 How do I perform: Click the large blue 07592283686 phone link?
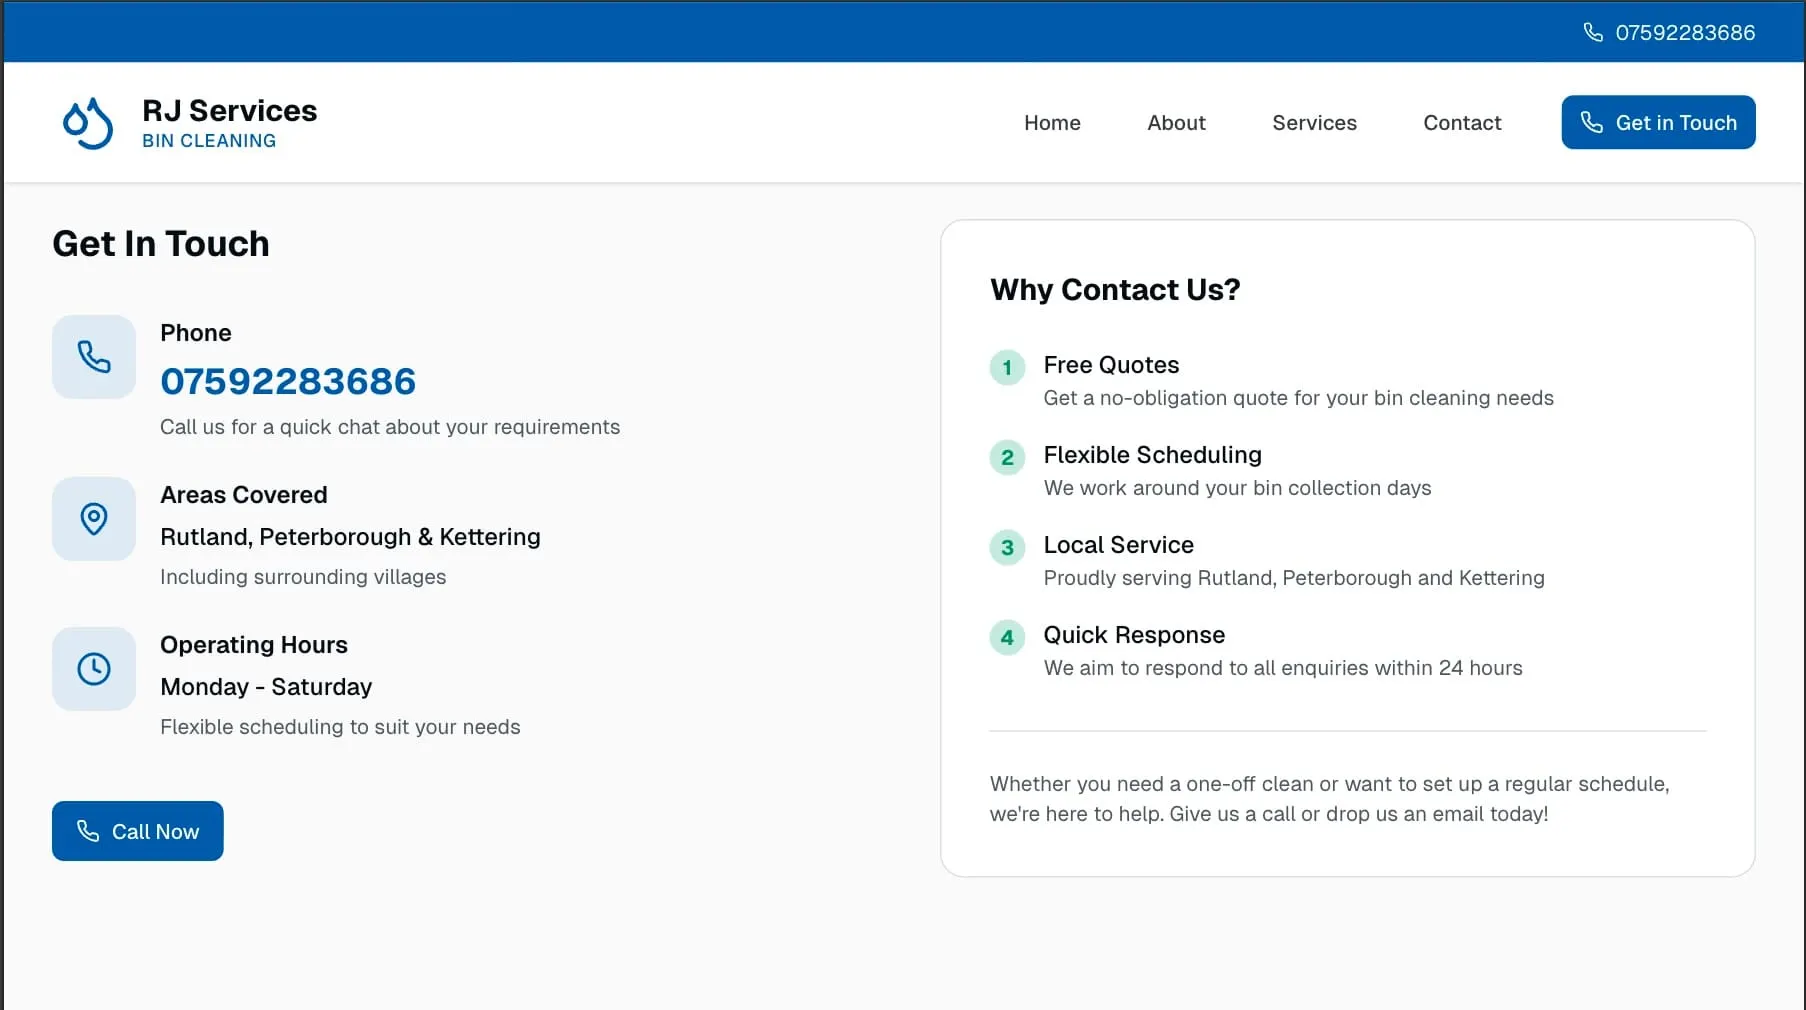[x=288, y=381]
